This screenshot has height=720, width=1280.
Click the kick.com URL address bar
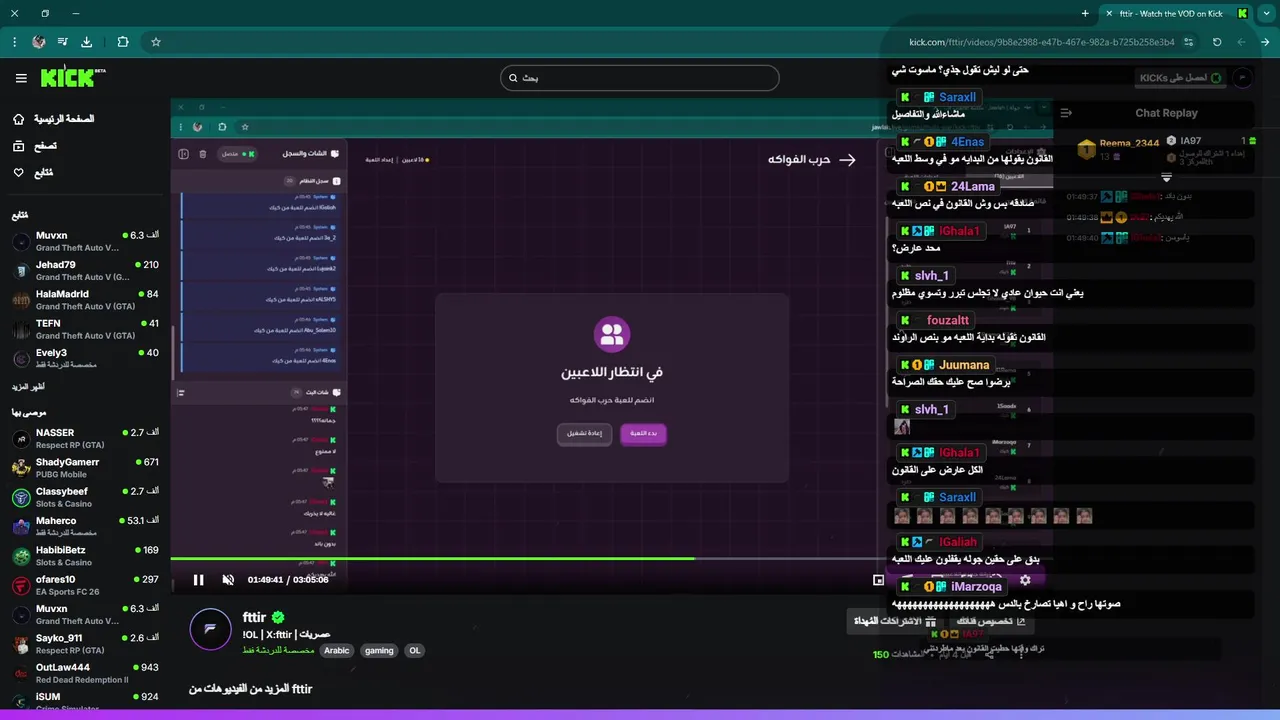coord(1041,42)
